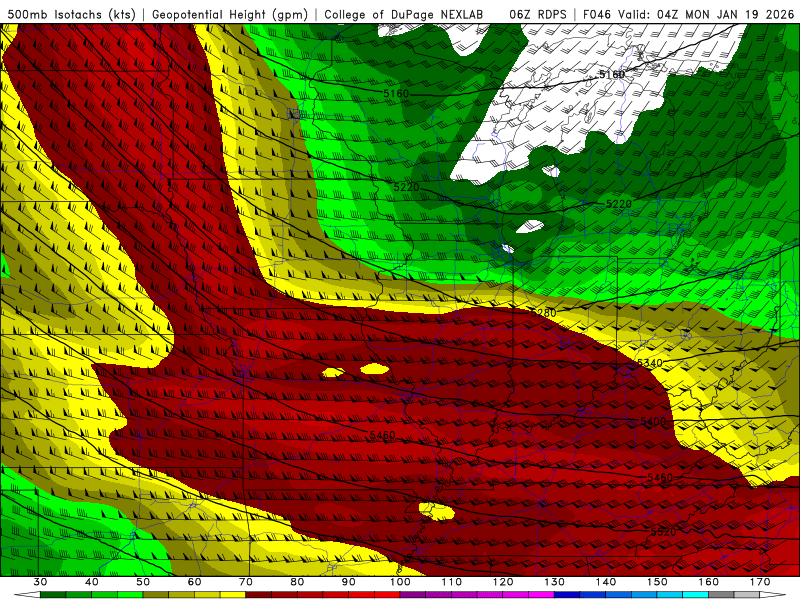Click the '50' value on the color scale
The image size is (800, 600).
click(x=143, y=582)
